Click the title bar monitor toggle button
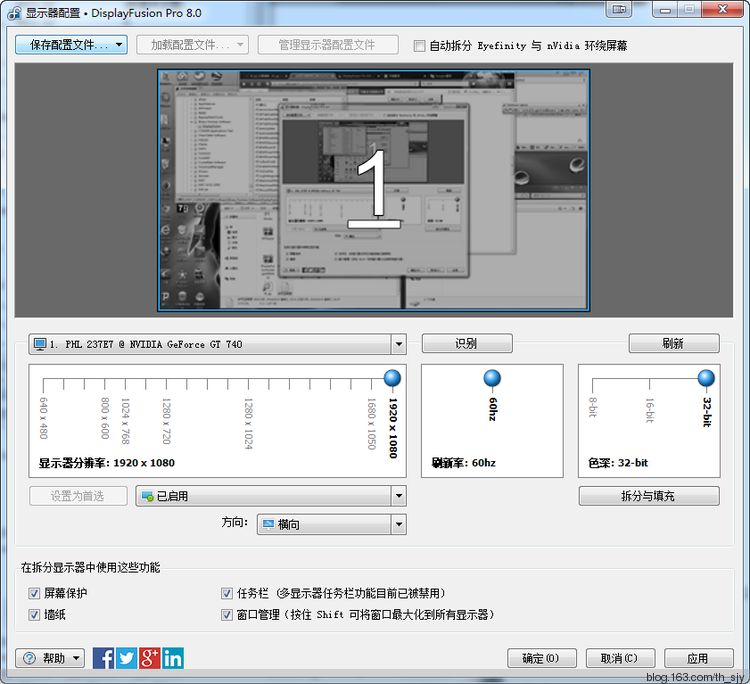The image size is (750, 684). click(619, 9)
